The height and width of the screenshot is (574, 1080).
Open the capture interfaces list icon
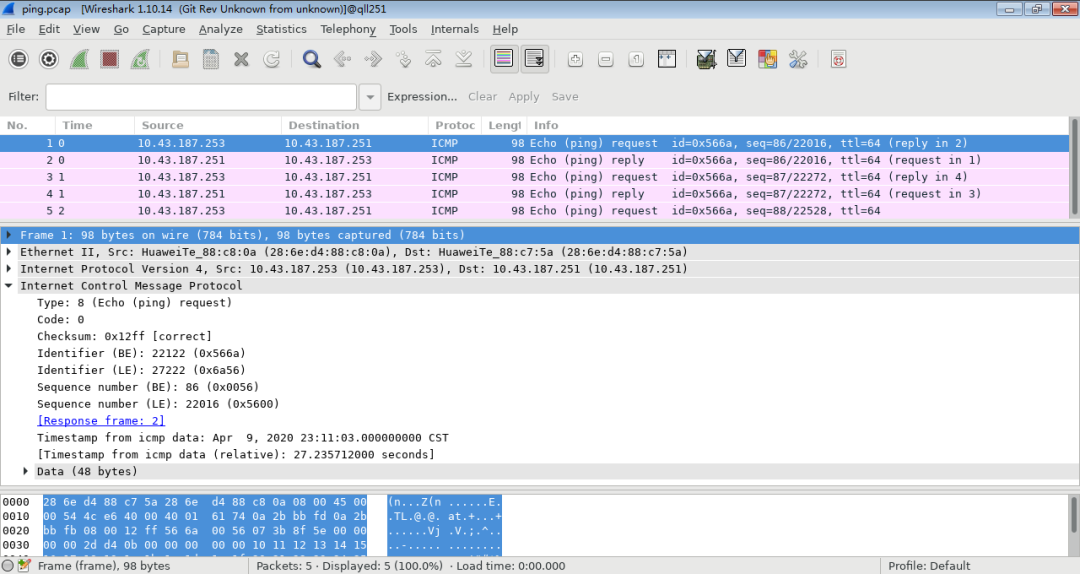tap(19, 59)
